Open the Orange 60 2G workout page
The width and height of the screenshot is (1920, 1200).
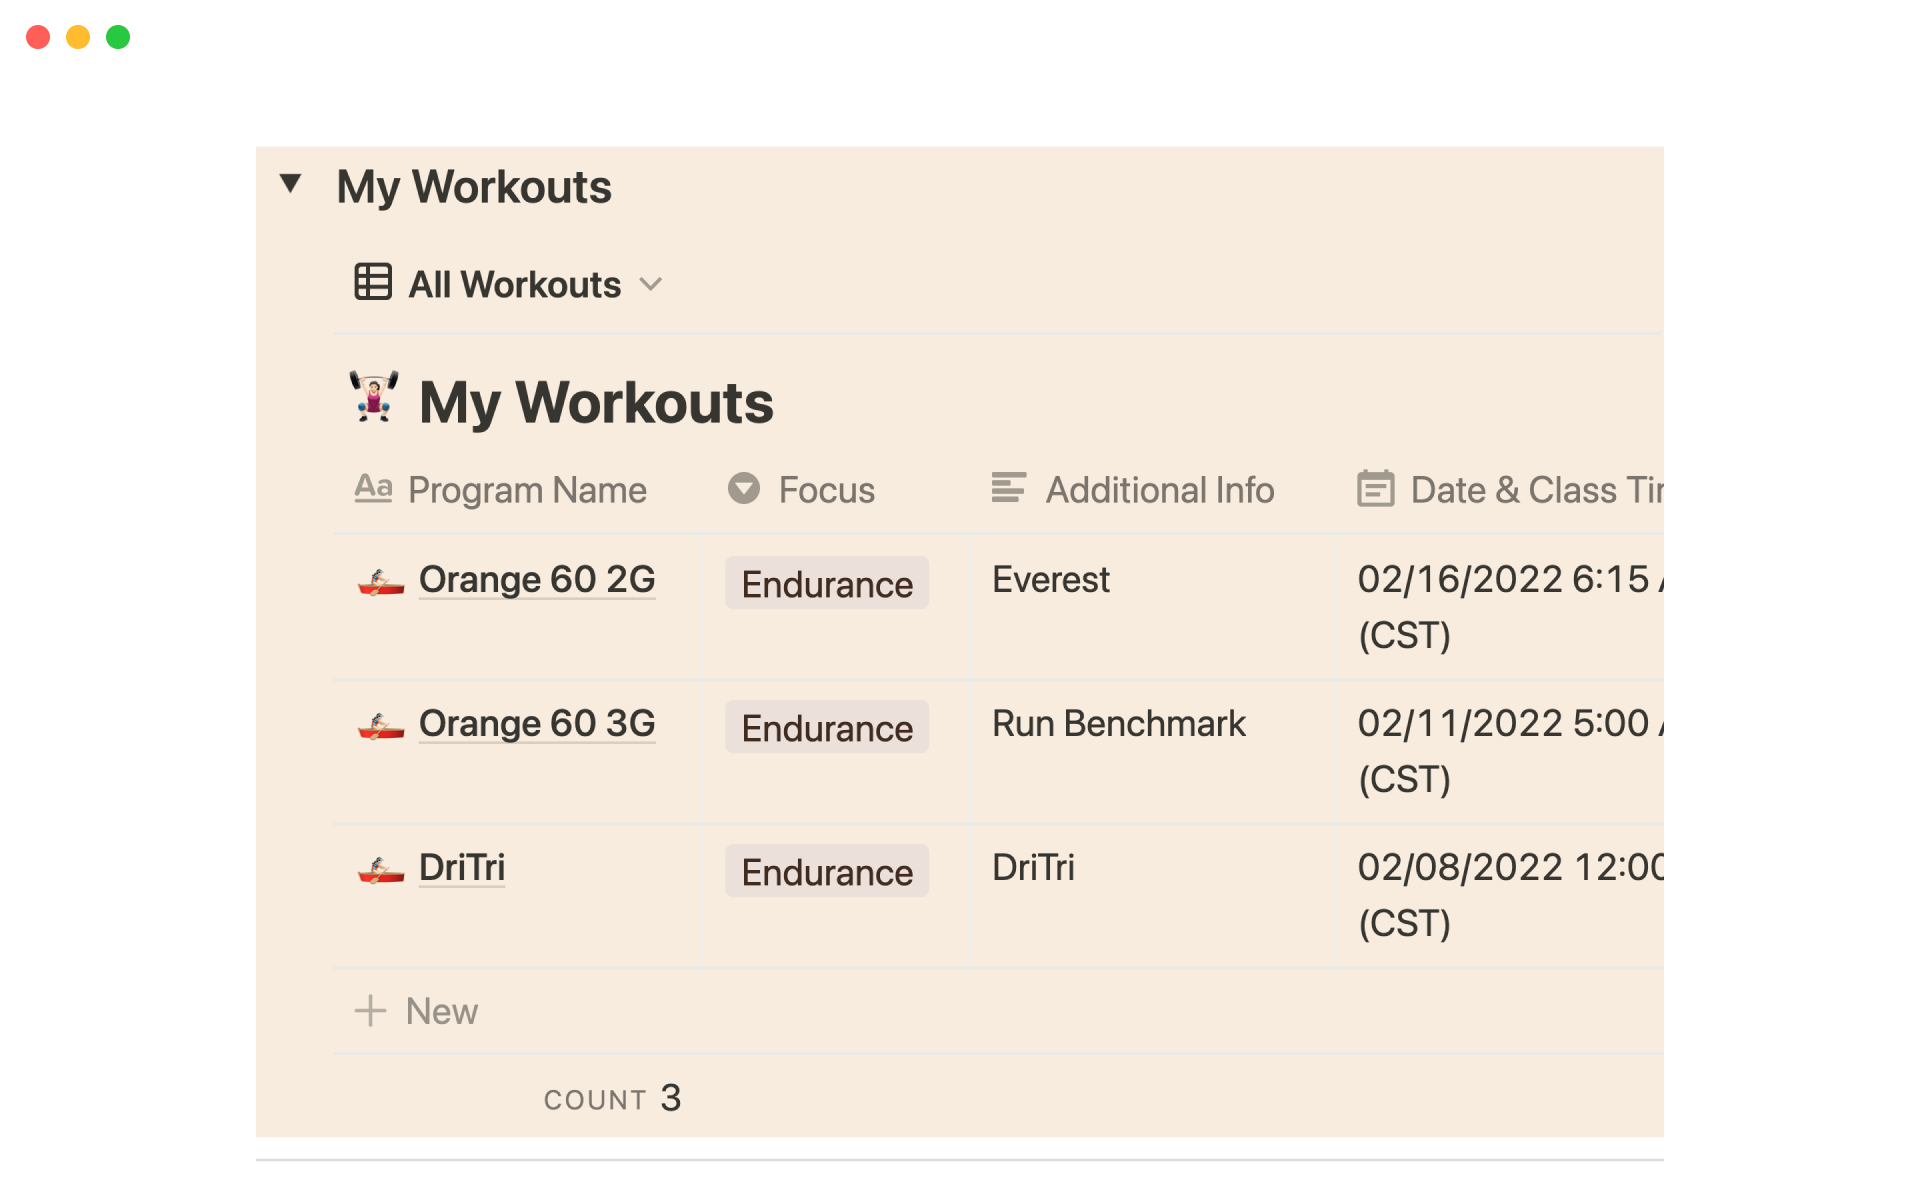point(536,579)
